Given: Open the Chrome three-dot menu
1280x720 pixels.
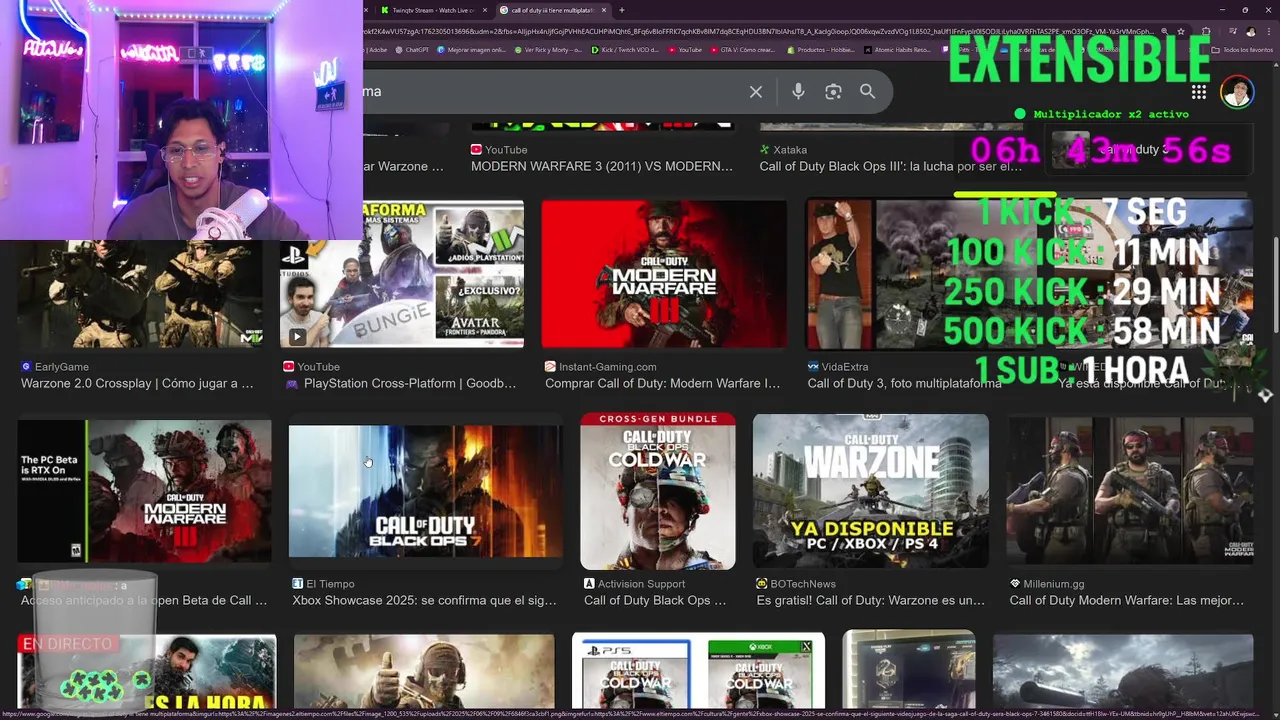Looking at the screenshot, I should pos(1267,31).
